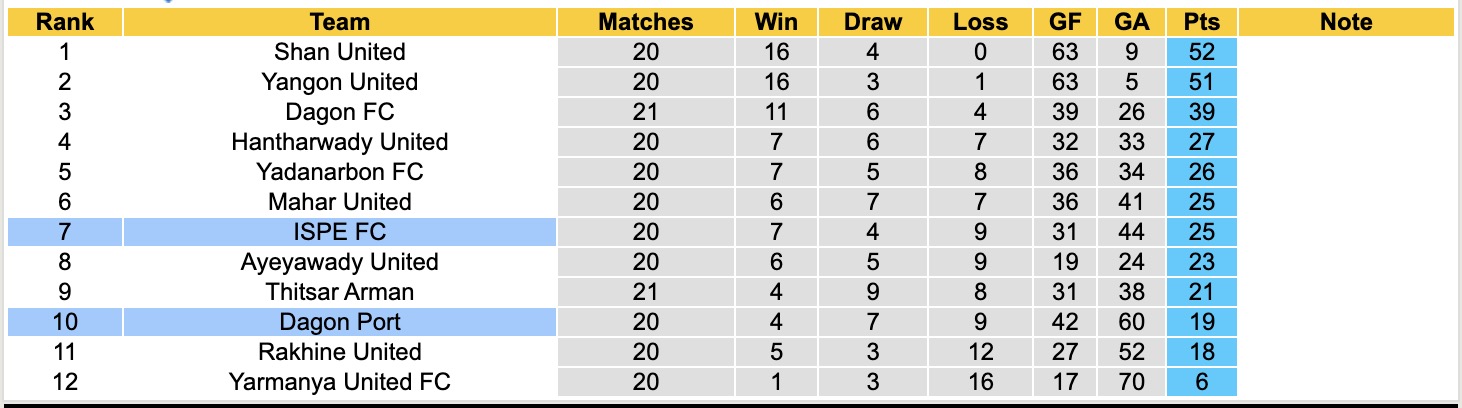Click the Shan United team name
This screenshot has width=1462, height=408.
point(339,52)
